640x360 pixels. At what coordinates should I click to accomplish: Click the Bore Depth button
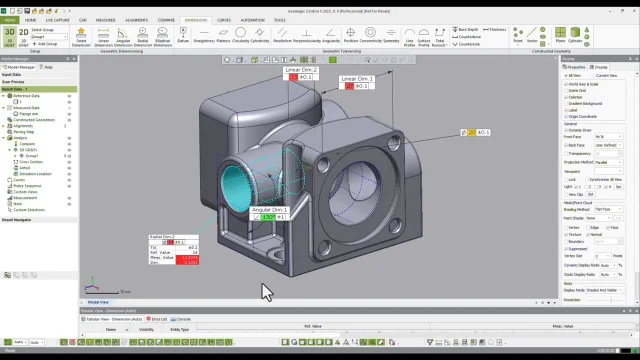pyautogui.click(x=465, y=29)
